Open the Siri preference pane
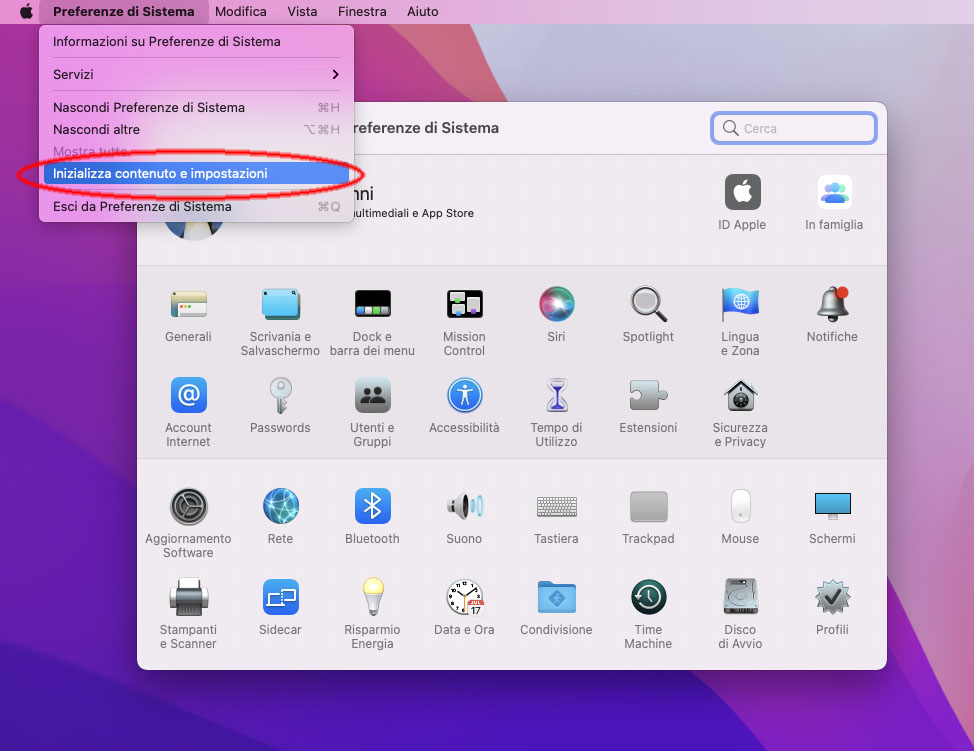Screen dimensions: 974x751 click(x=557, y=304)
